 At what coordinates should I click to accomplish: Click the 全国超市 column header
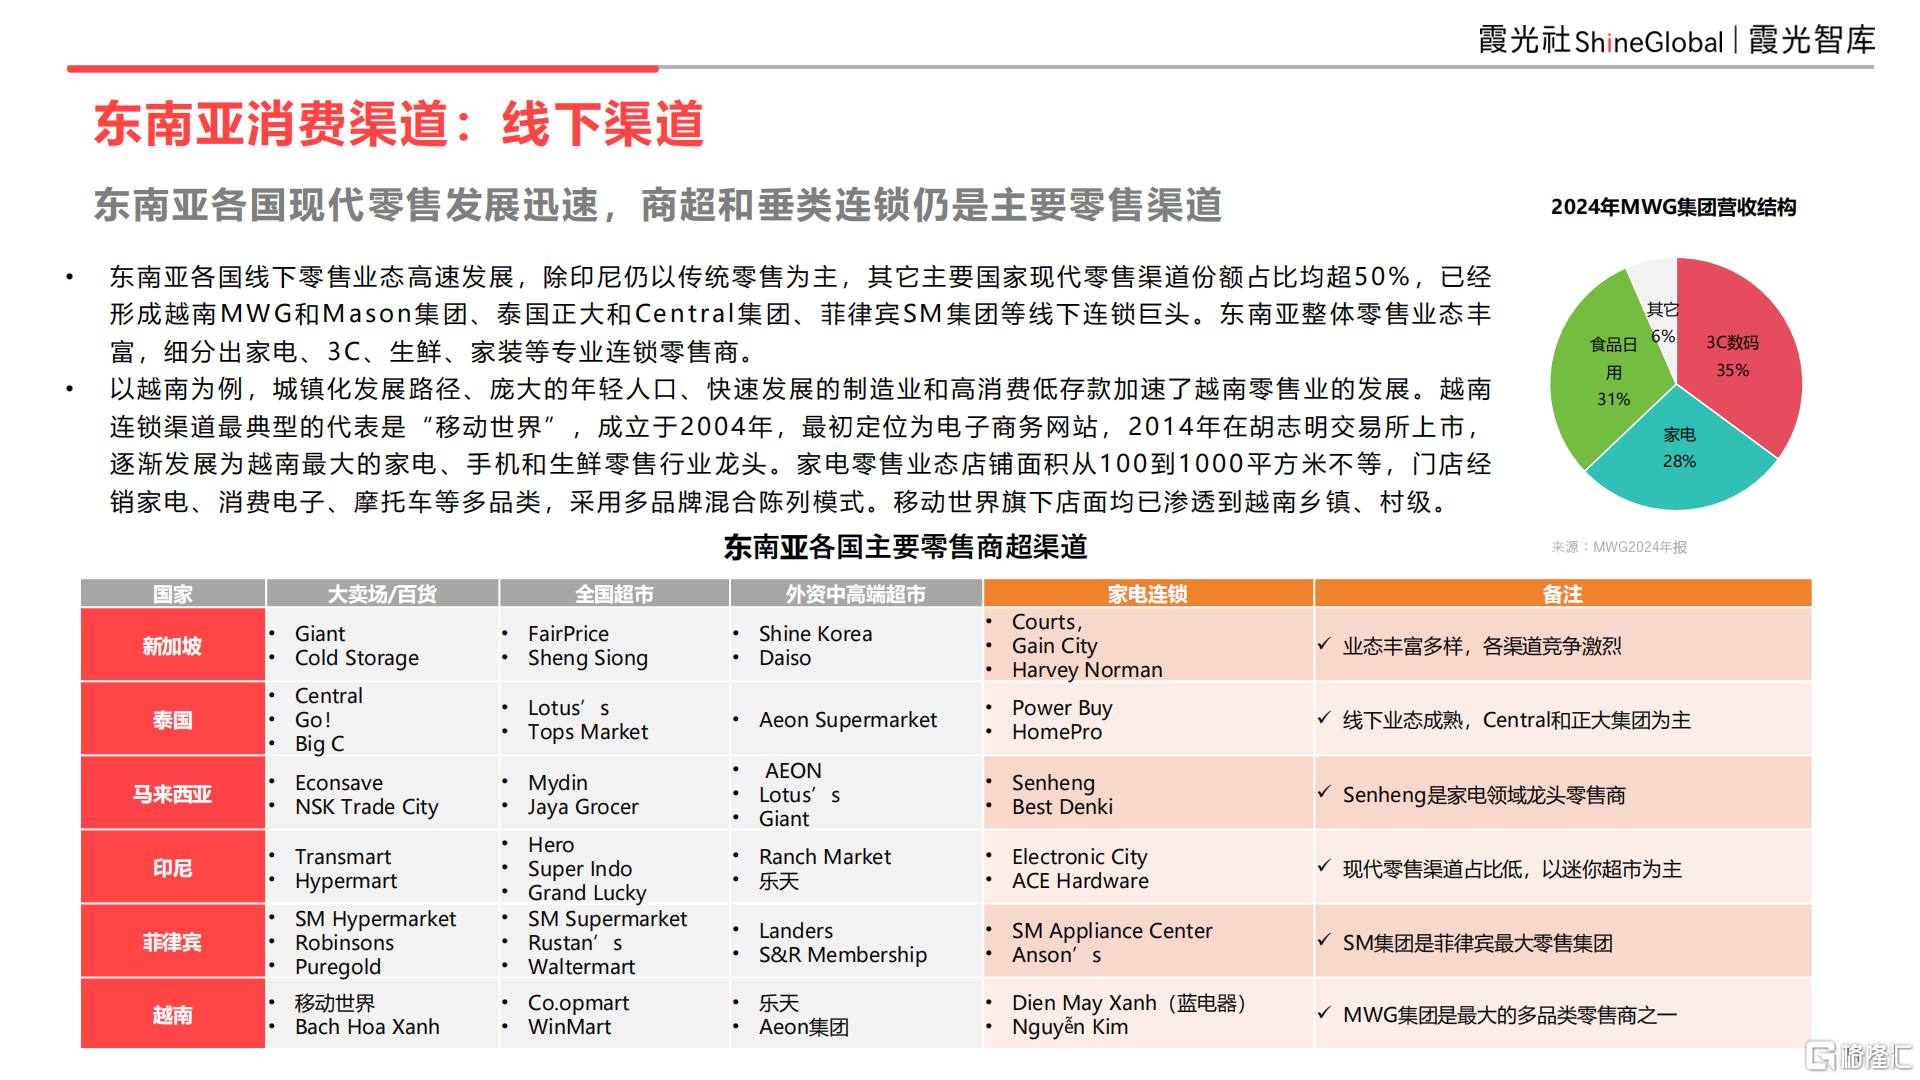pyautogui.click(x=613, y=592)
